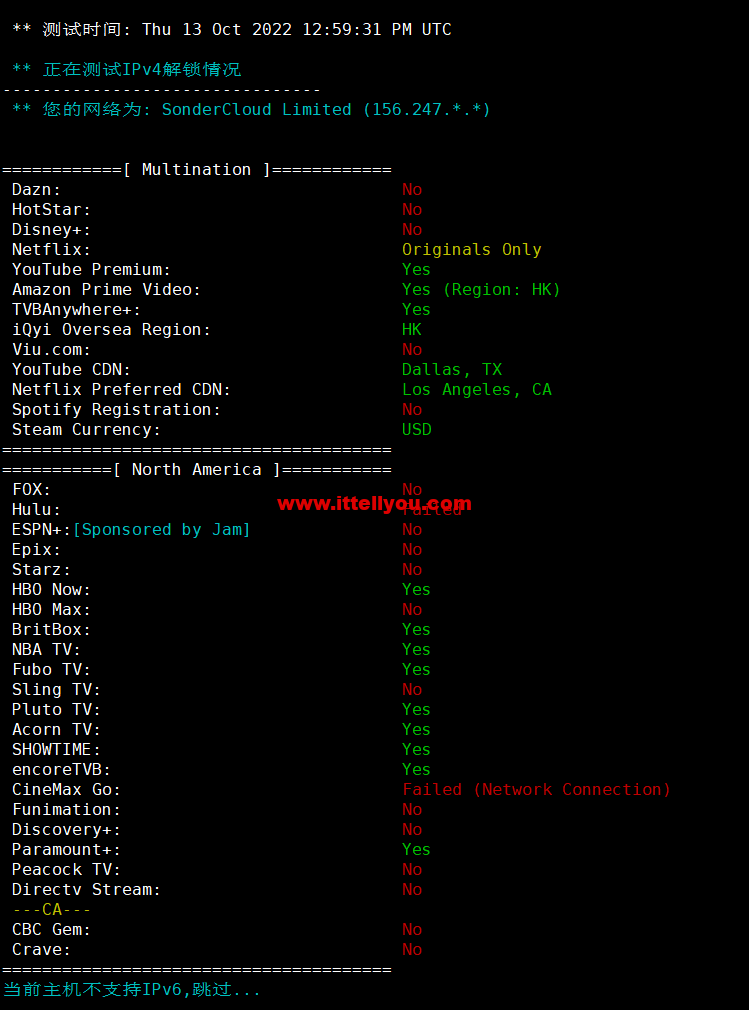Select the 'Spotify Registration:' label
This screenshot has width=749, height=1010.
tap(117, 409)
